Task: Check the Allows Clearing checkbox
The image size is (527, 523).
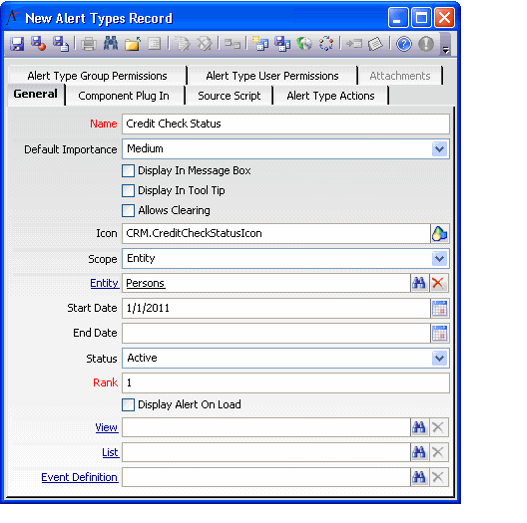Action: [x=128, y=210]
